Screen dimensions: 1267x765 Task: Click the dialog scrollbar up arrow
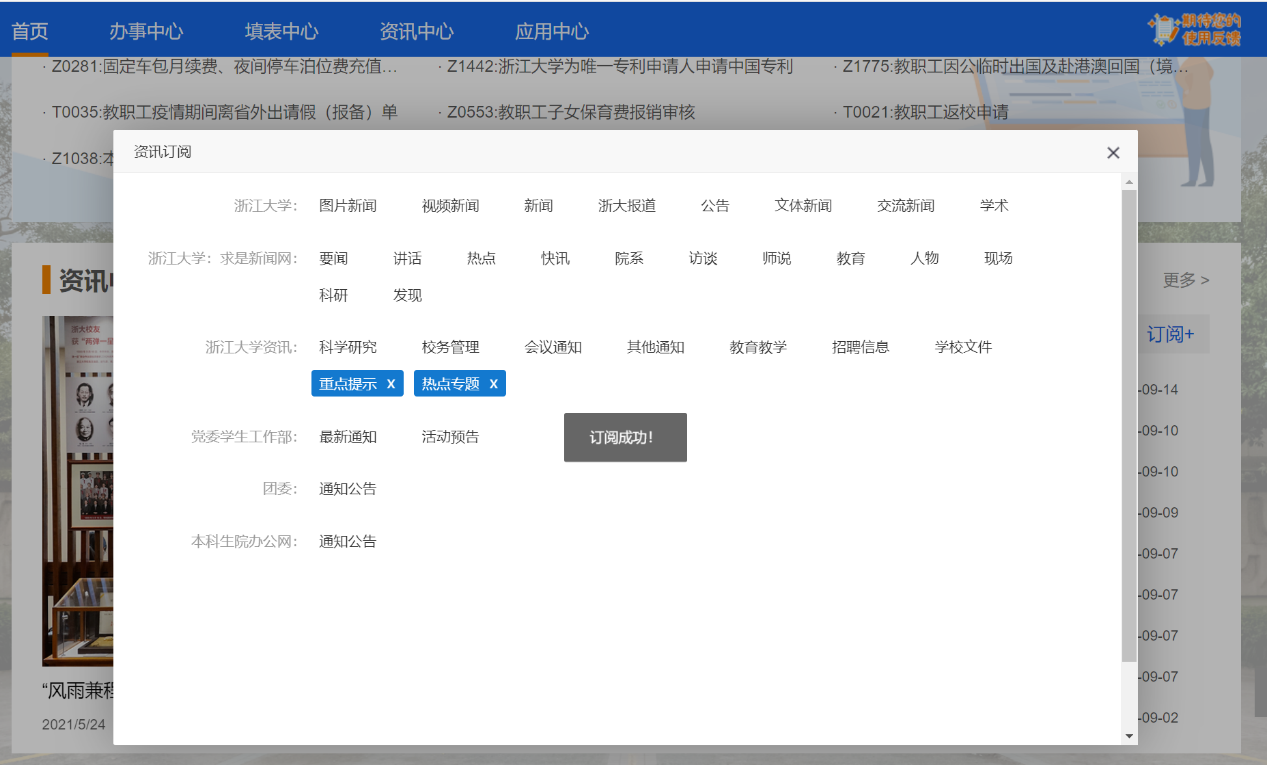(1130, 182)
